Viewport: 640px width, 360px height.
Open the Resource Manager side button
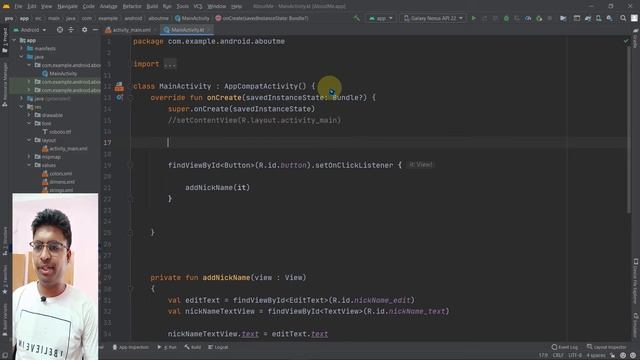click(5, 85)
